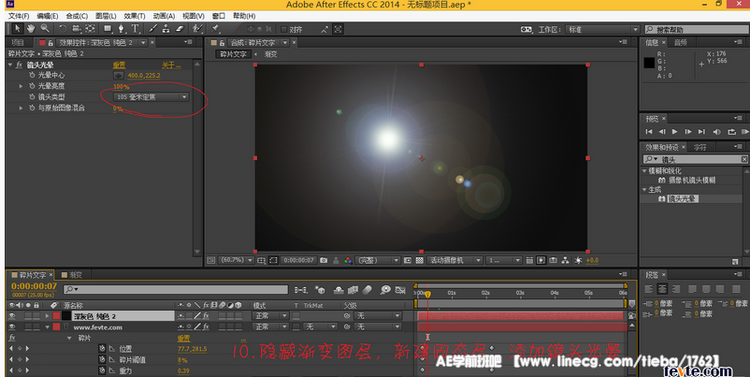Open the viewer magnification 60.7% dropdown
This screenshot has width=750, height=377.
236,260
